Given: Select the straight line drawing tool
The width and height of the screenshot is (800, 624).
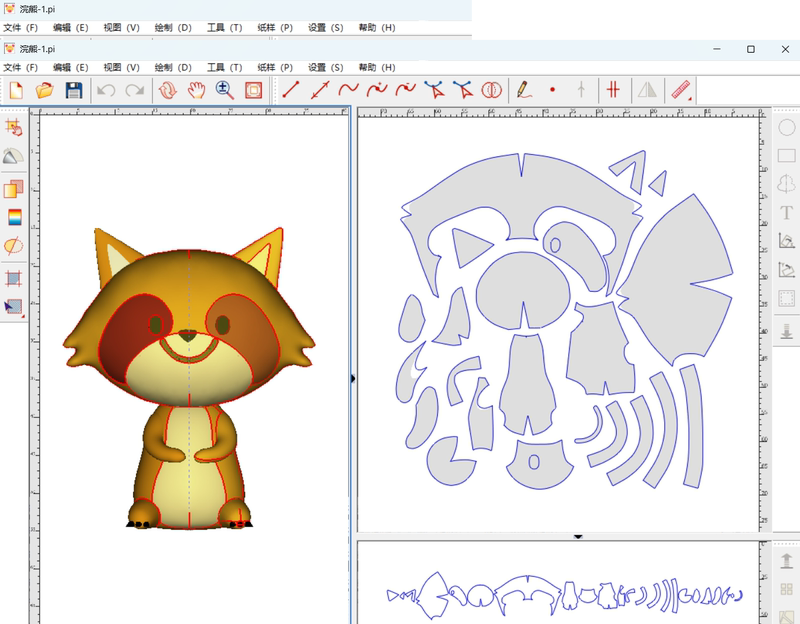Looking at the screenshot, I should (291, 90).
